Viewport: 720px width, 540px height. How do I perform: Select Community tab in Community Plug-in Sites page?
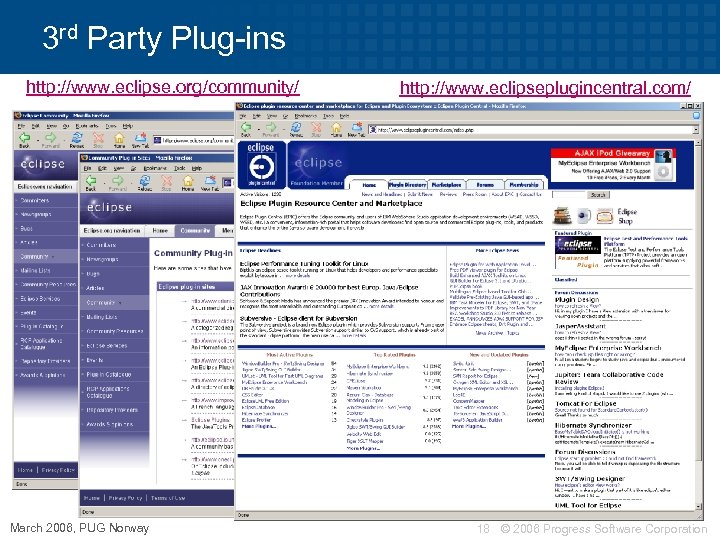click(195, 231)
